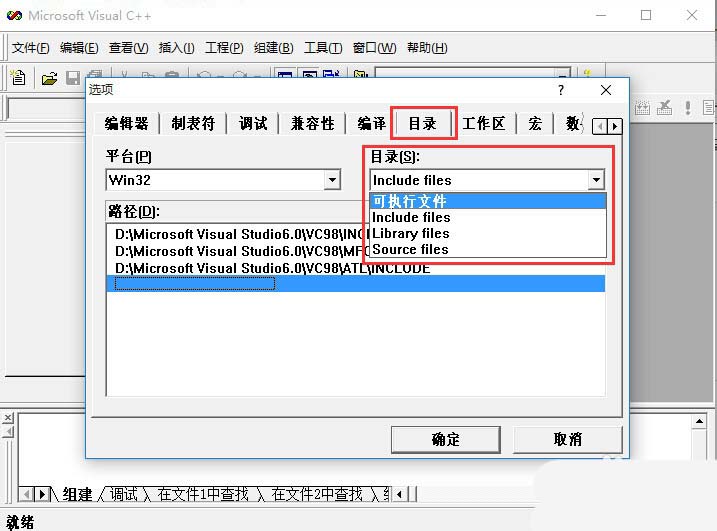717x531 pixels.
Task: Choose 可执行文件 from the directory list
Action: tap(488, 201)
